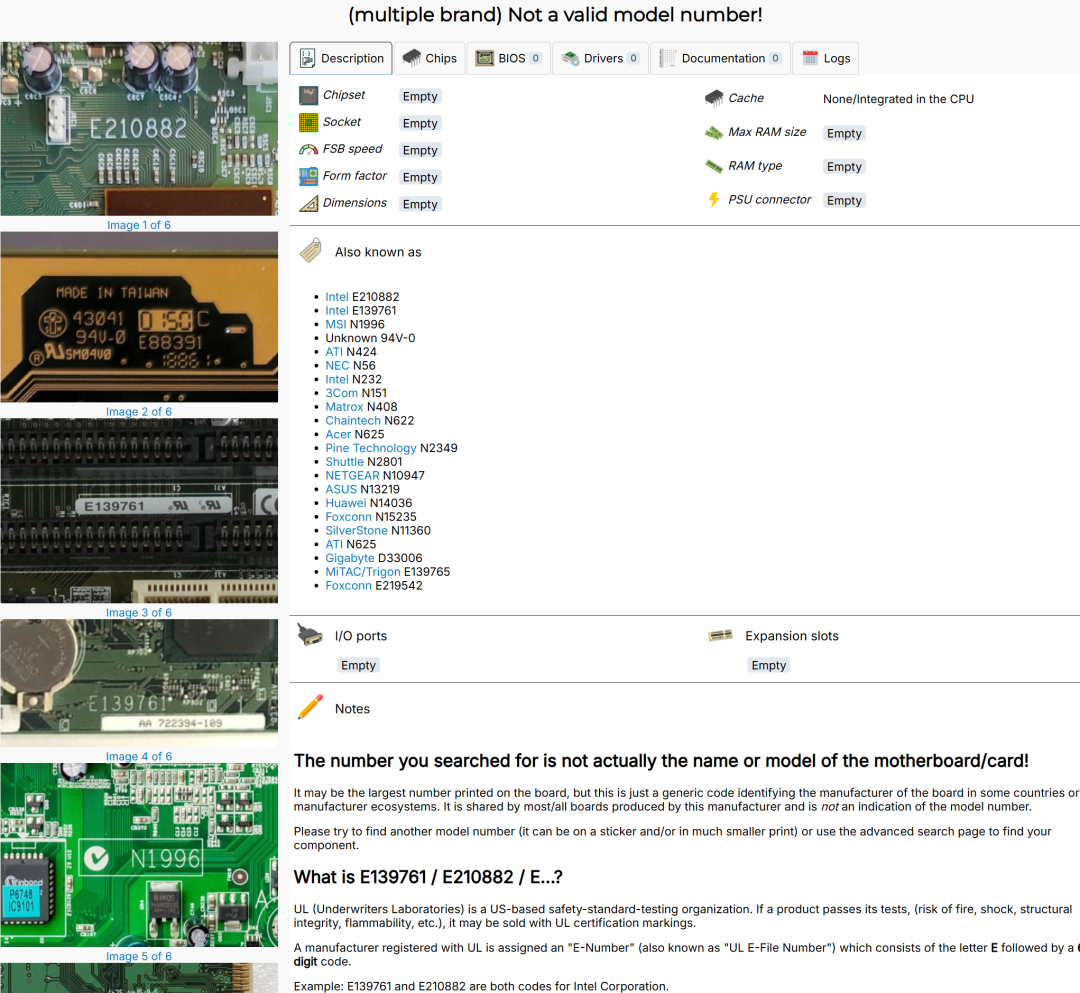Image resolution: width=1080 pixels, height=993 pixels.
Task: Click the Cache chip icon
Action: click(714, 98)
